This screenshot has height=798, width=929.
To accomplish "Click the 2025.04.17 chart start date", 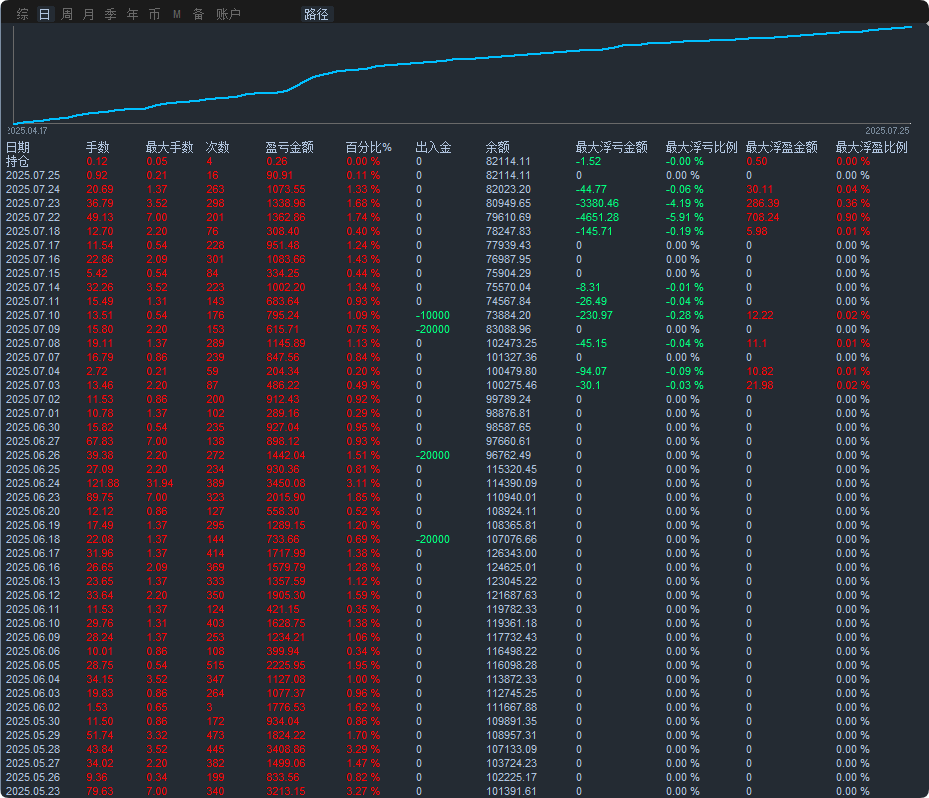I will coord(27,131).
